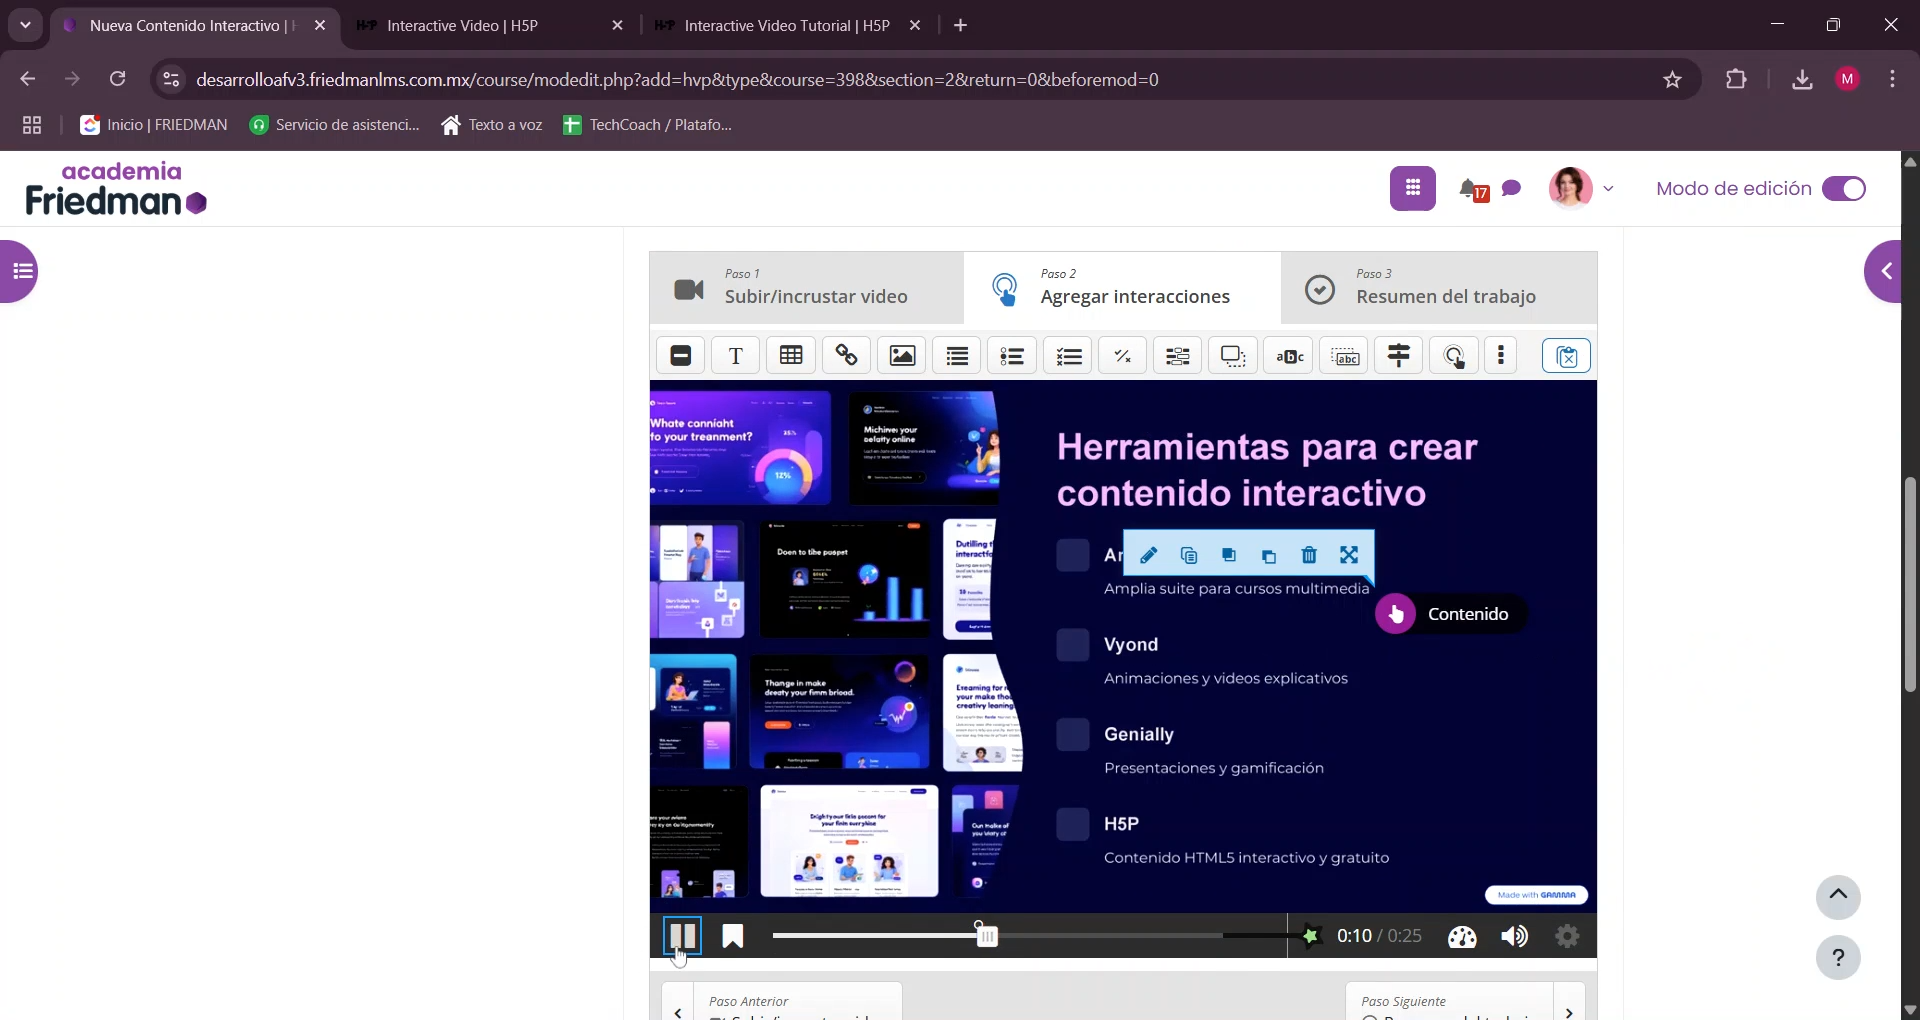Bring the selected interaction to front
This screenshot has height=1020, width=1920.
[x=1229, y=556]
